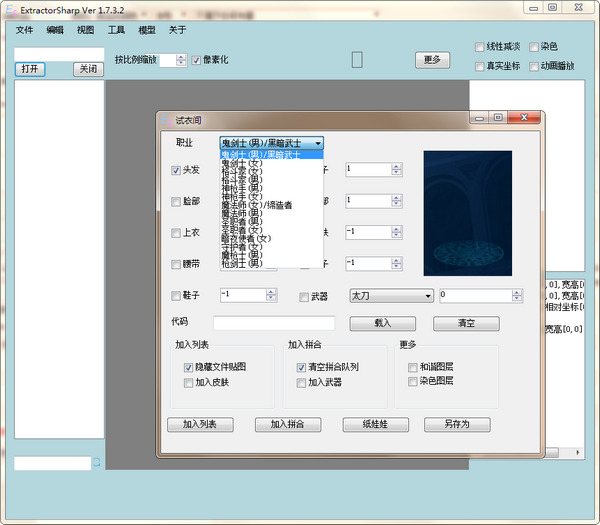Enable the 加入皮肤 checkbox
The height and width of the screenshot is (525, 600).
tap(188, 383)
